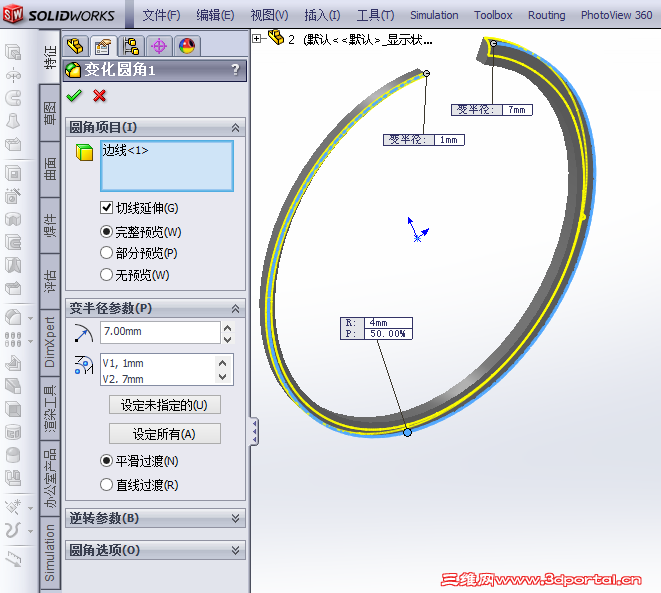Image resolution: width=661 pixels, height=593 pixels.
Task: Click the 1mm 变半径 callout value
Action: coord(449,140)
